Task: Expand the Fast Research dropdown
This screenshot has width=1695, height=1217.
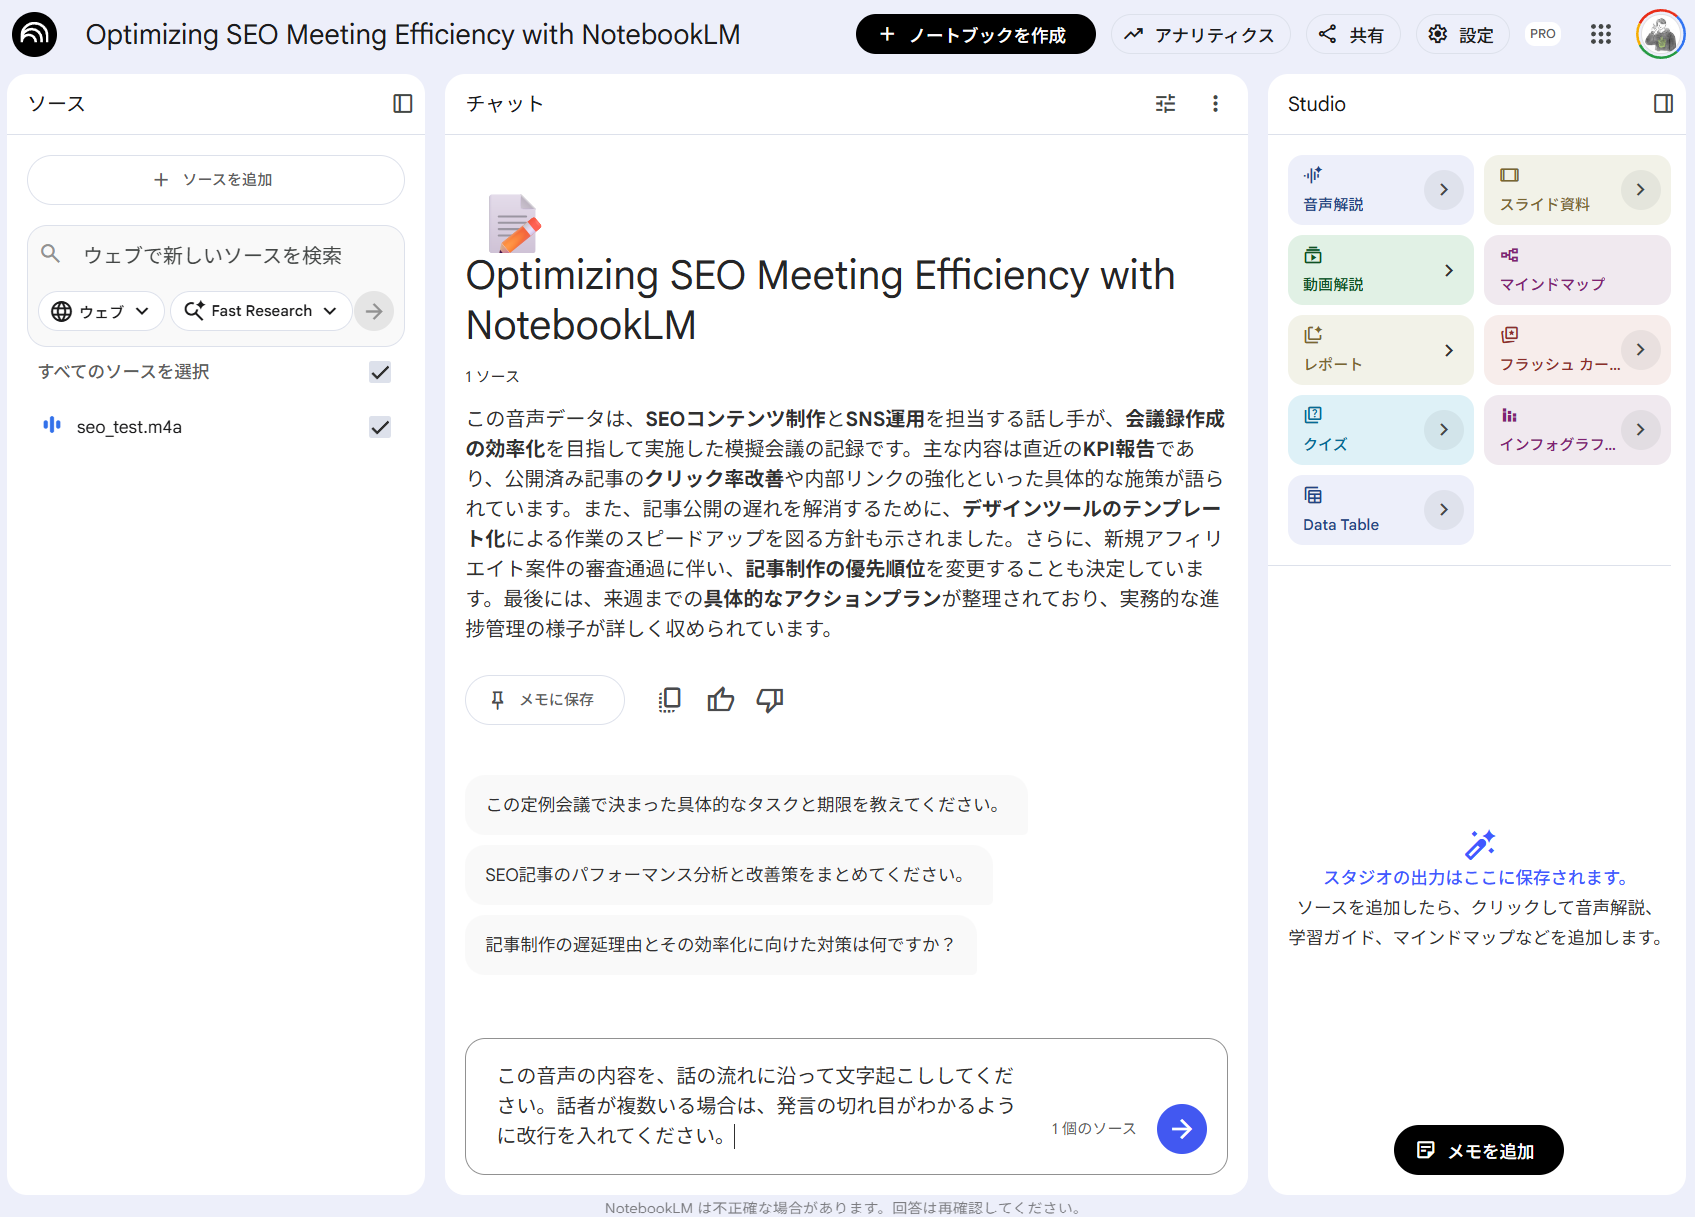Action: click(261, 311)
